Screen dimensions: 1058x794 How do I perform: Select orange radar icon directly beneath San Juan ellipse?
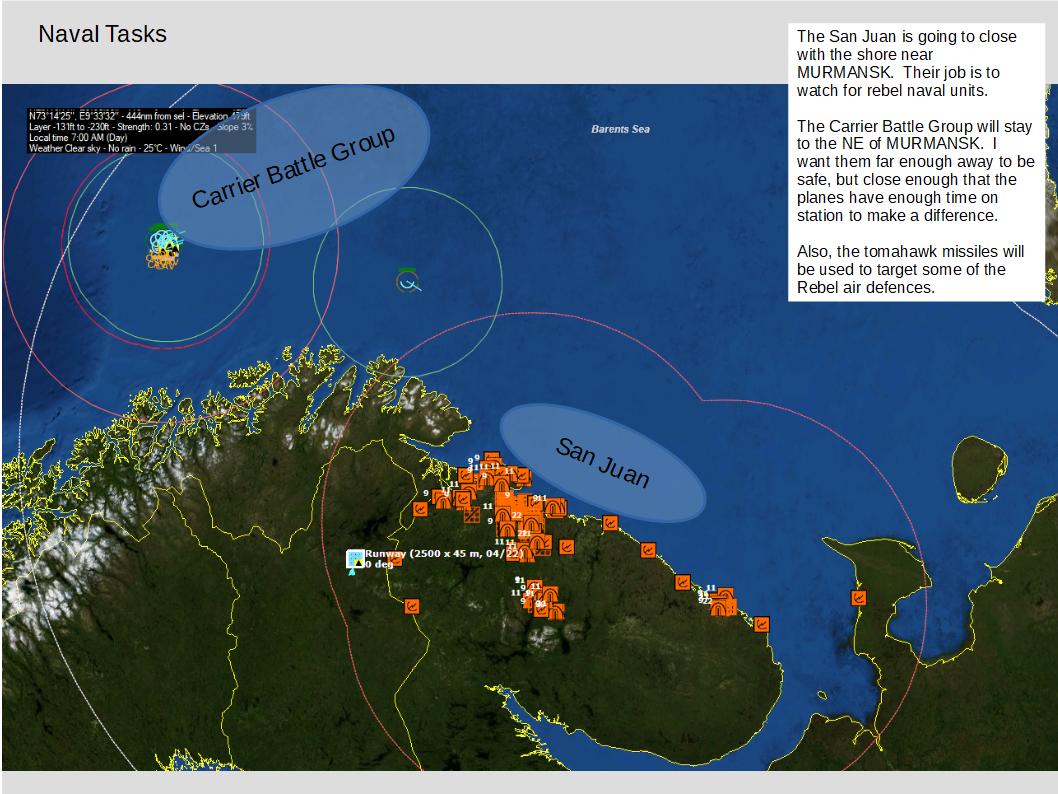610,523
